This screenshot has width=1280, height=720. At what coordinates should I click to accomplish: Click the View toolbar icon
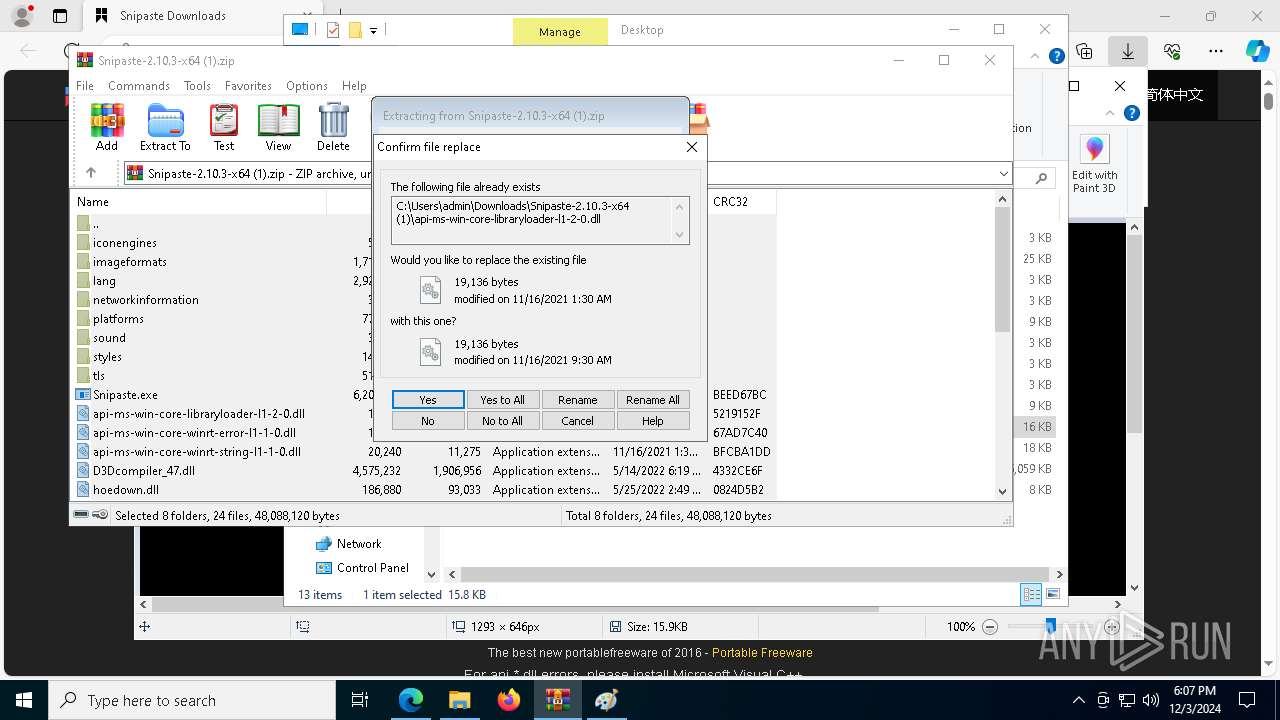[x=278, y=127]
